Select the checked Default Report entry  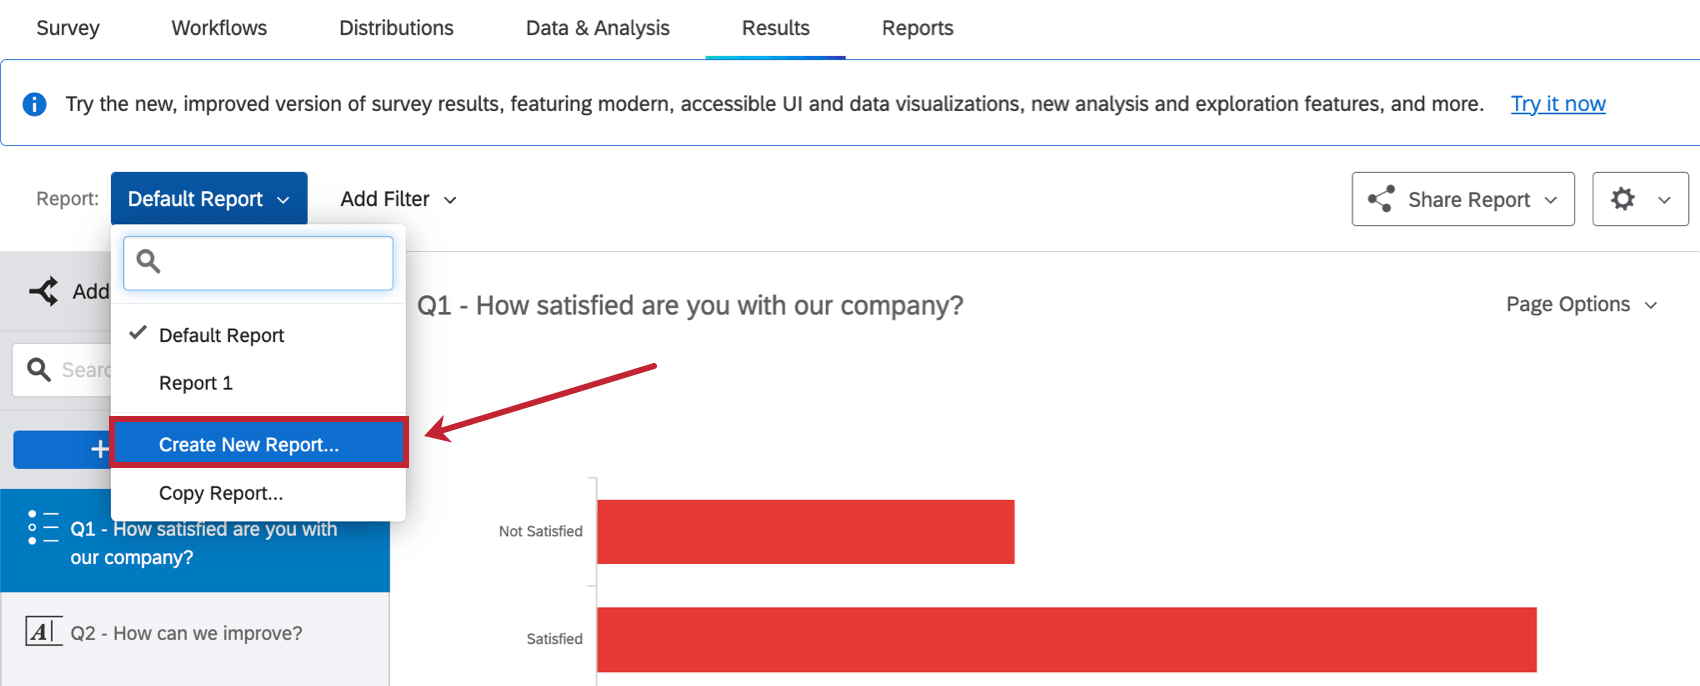click(220, 334)
